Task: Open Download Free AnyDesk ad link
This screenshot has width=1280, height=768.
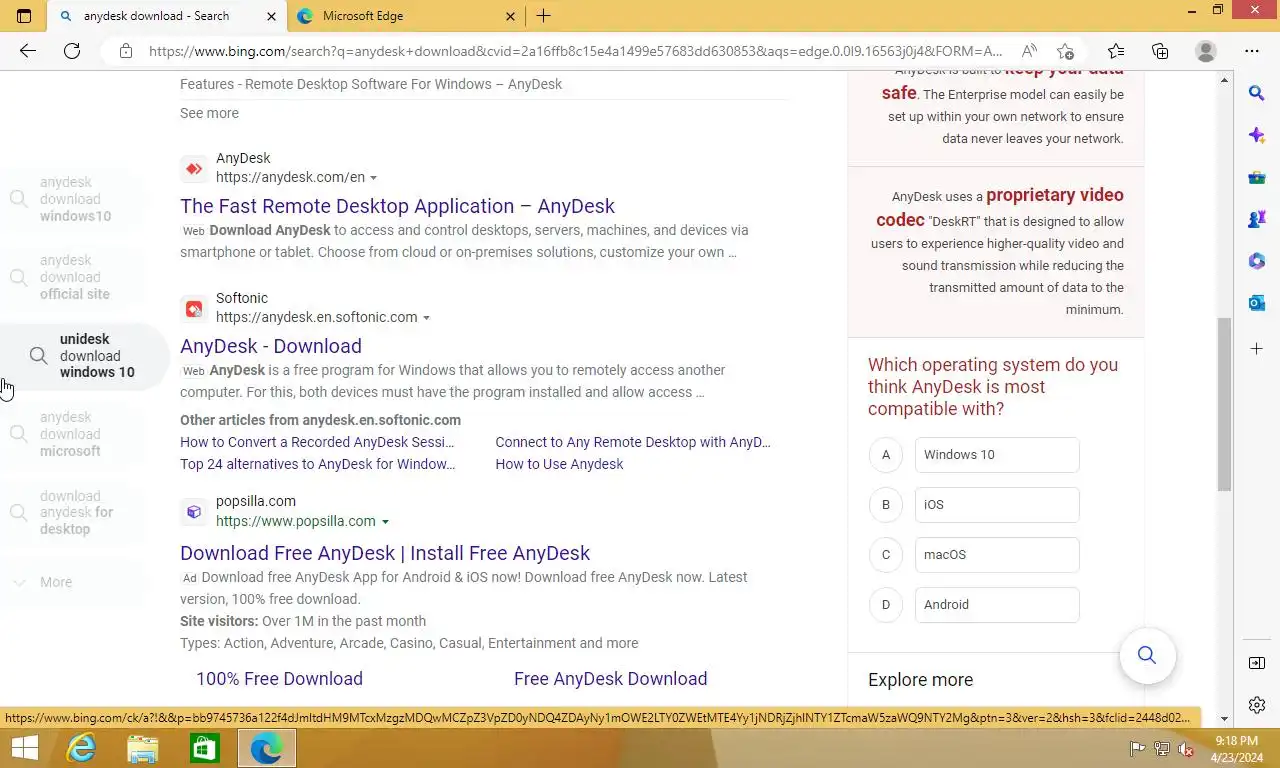Action: click(x=385, y=553)
